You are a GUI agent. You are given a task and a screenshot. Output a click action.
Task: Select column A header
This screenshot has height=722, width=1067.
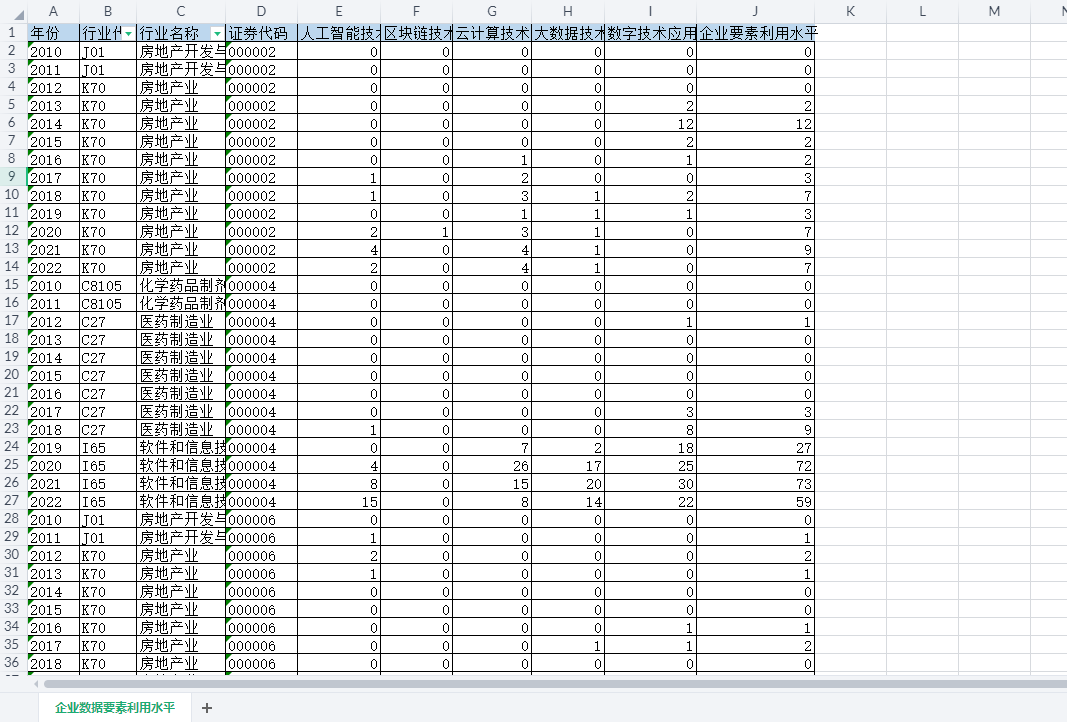[53, 11]
